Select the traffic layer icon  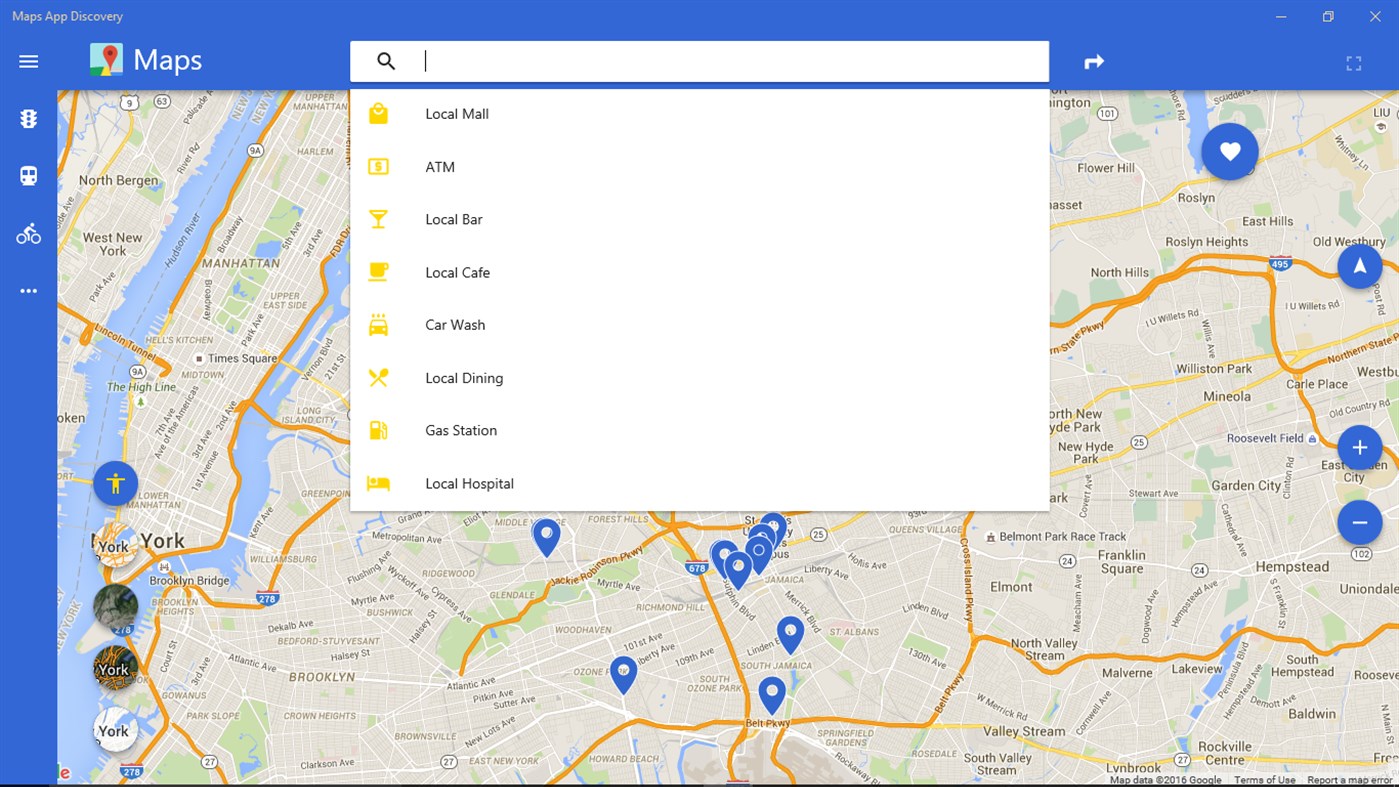[x=27, y=118]
